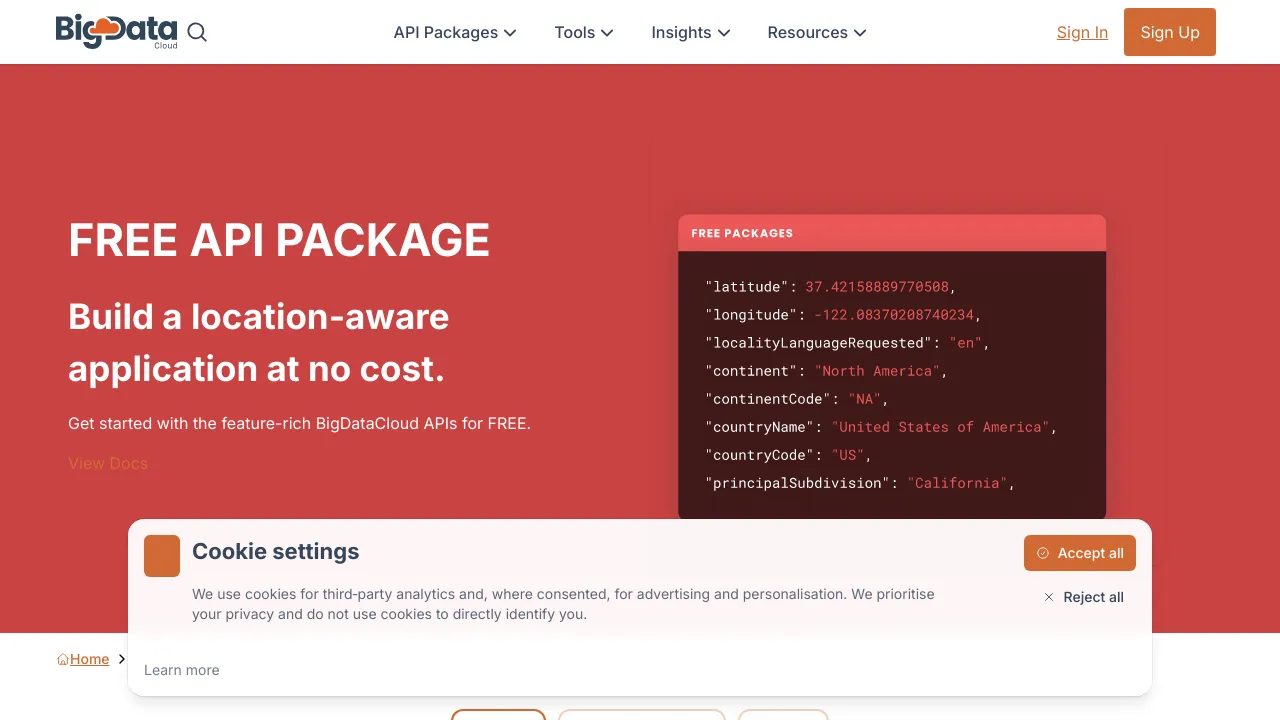Click the Cookie settings title
This screenshot has height=720, width=1280.
275,551
